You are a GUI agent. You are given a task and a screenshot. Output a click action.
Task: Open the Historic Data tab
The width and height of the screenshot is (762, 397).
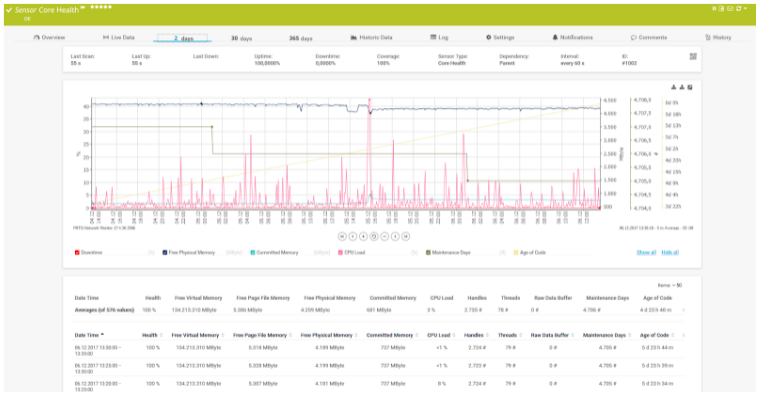[x=371, y=37]
